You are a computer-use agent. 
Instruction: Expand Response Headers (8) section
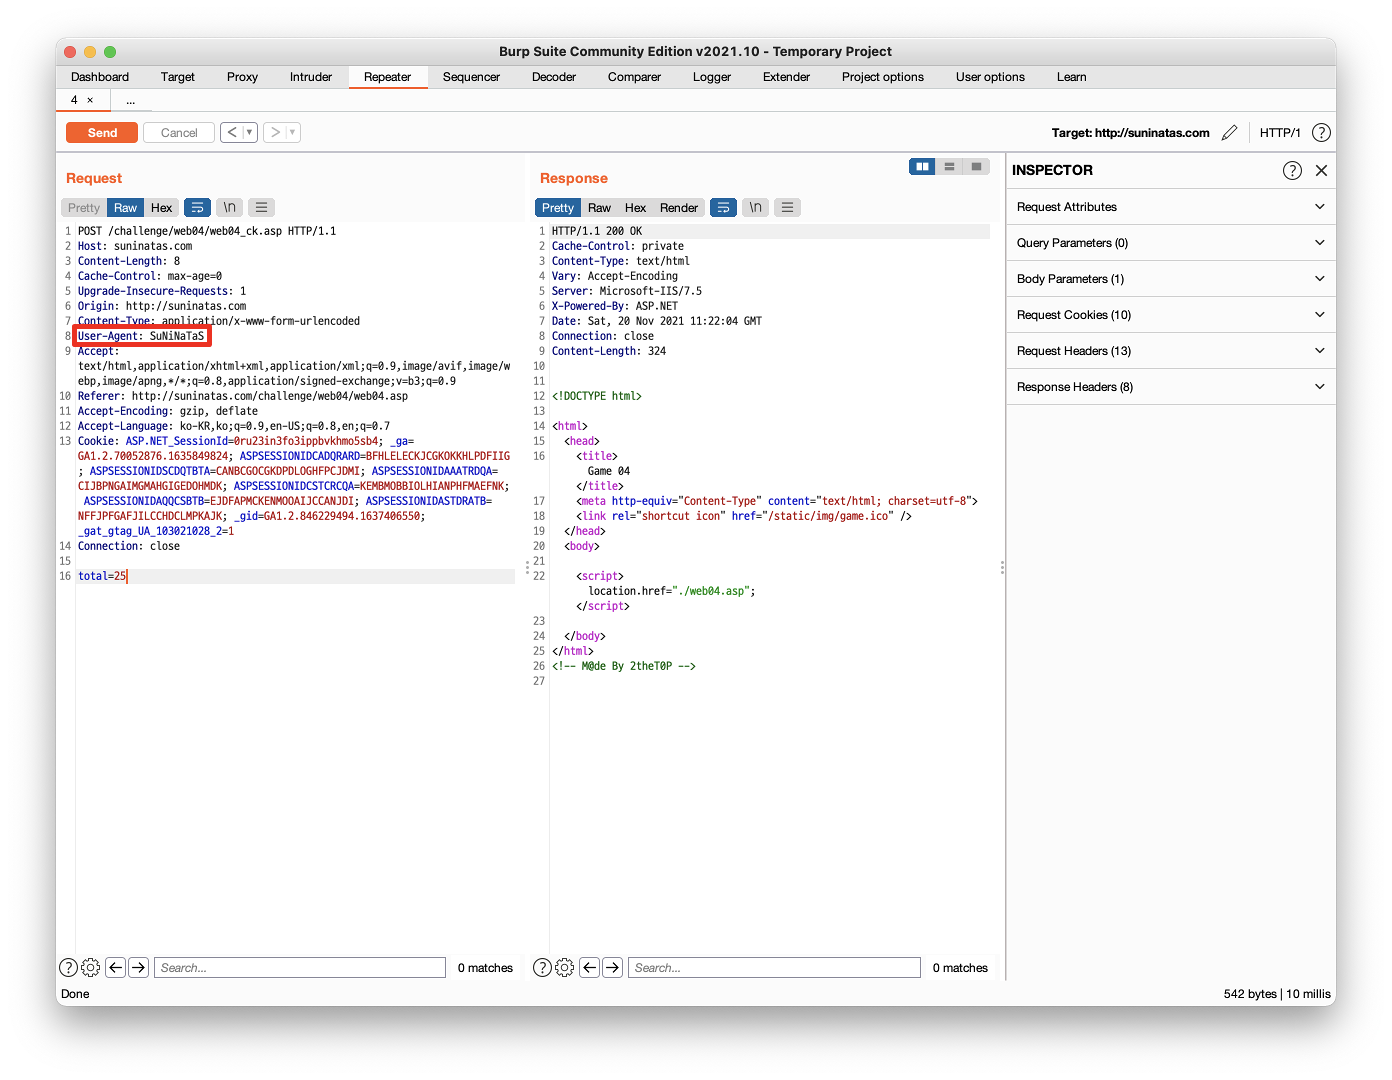click(1171, 387)
